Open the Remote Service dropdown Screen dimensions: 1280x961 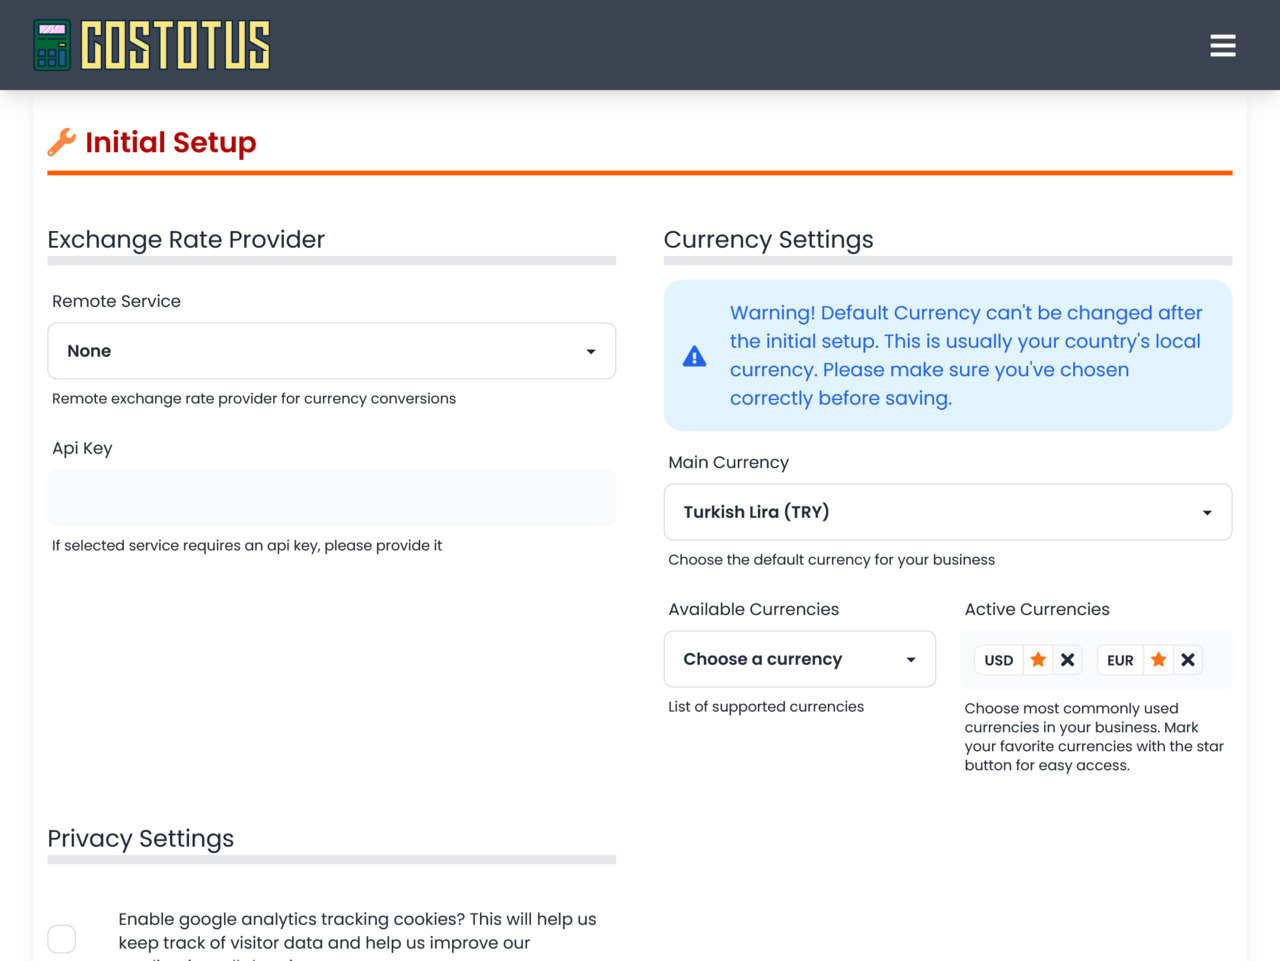pyautogui.click(x=331, y=351)
